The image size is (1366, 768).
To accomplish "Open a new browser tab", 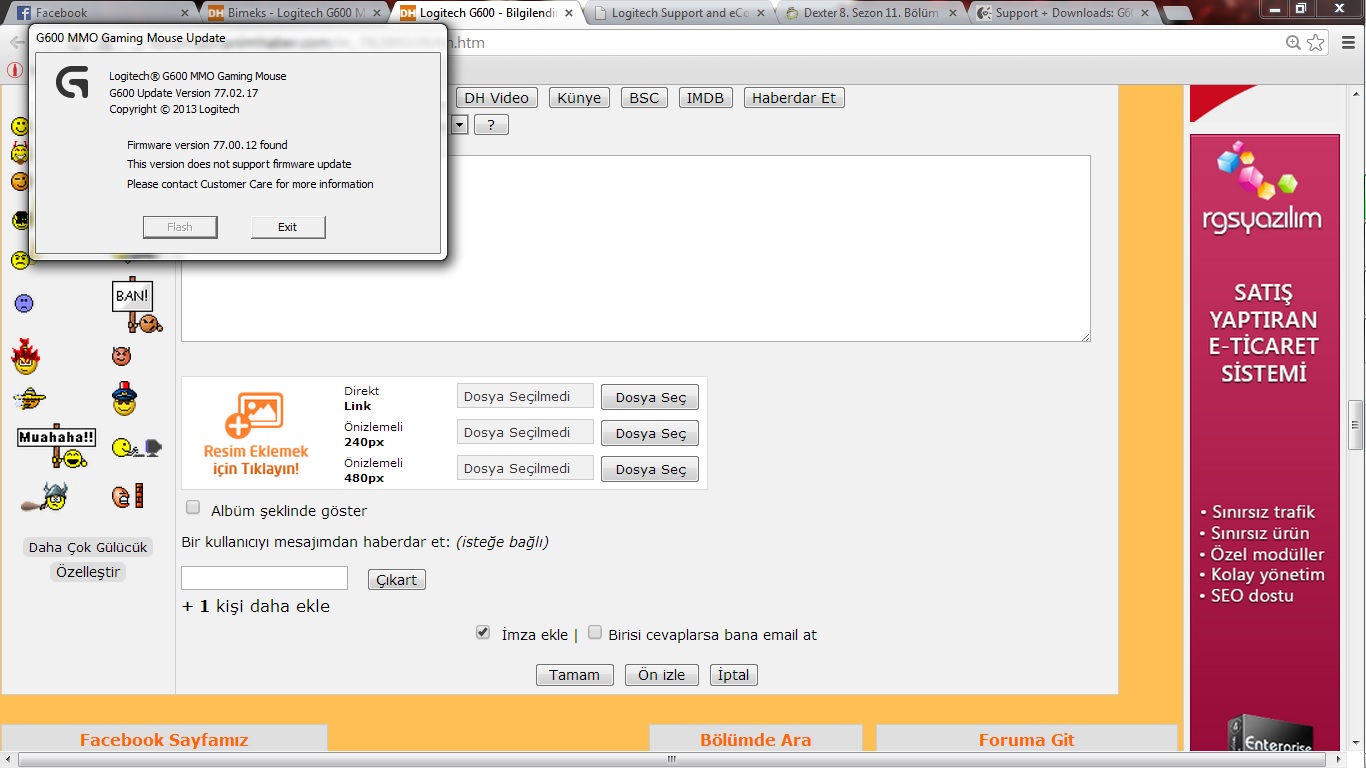I will click(x=1178, y=13).
